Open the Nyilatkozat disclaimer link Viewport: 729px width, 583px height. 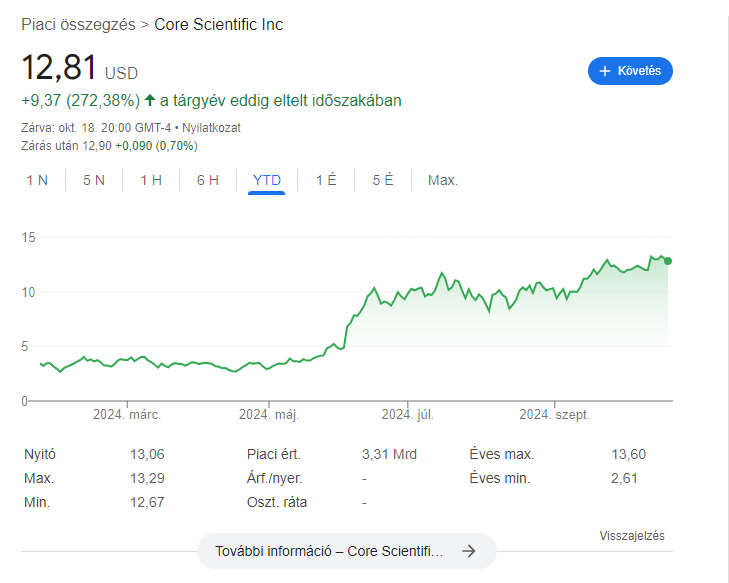pos(212,128)
